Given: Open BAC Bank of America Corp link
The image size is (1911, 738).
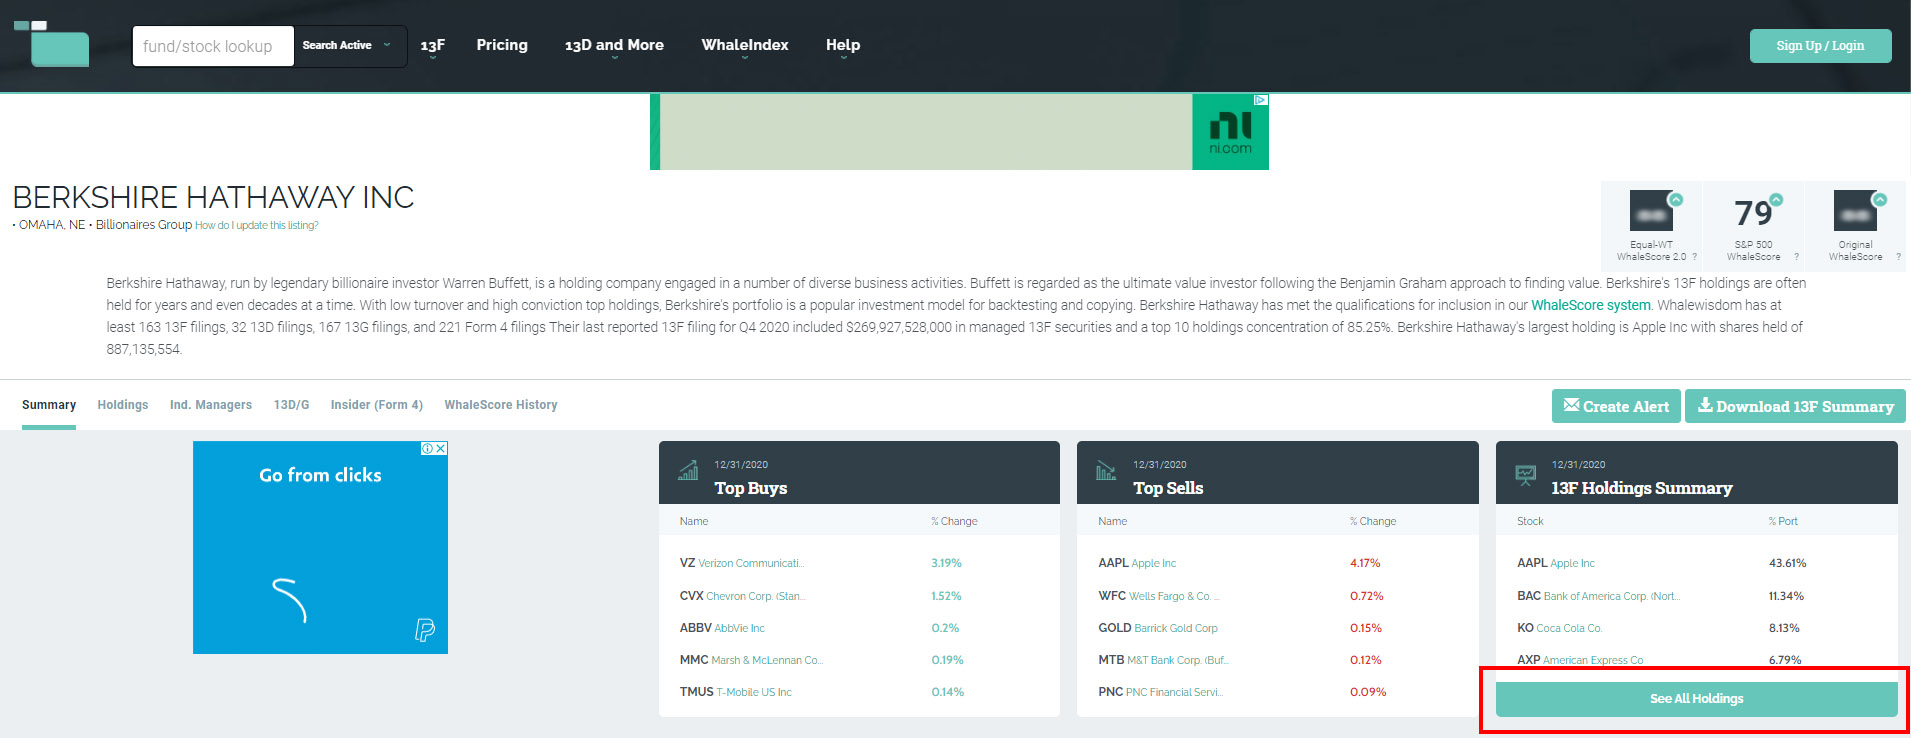Looking at the screenshot, I should click(1598, 596).
